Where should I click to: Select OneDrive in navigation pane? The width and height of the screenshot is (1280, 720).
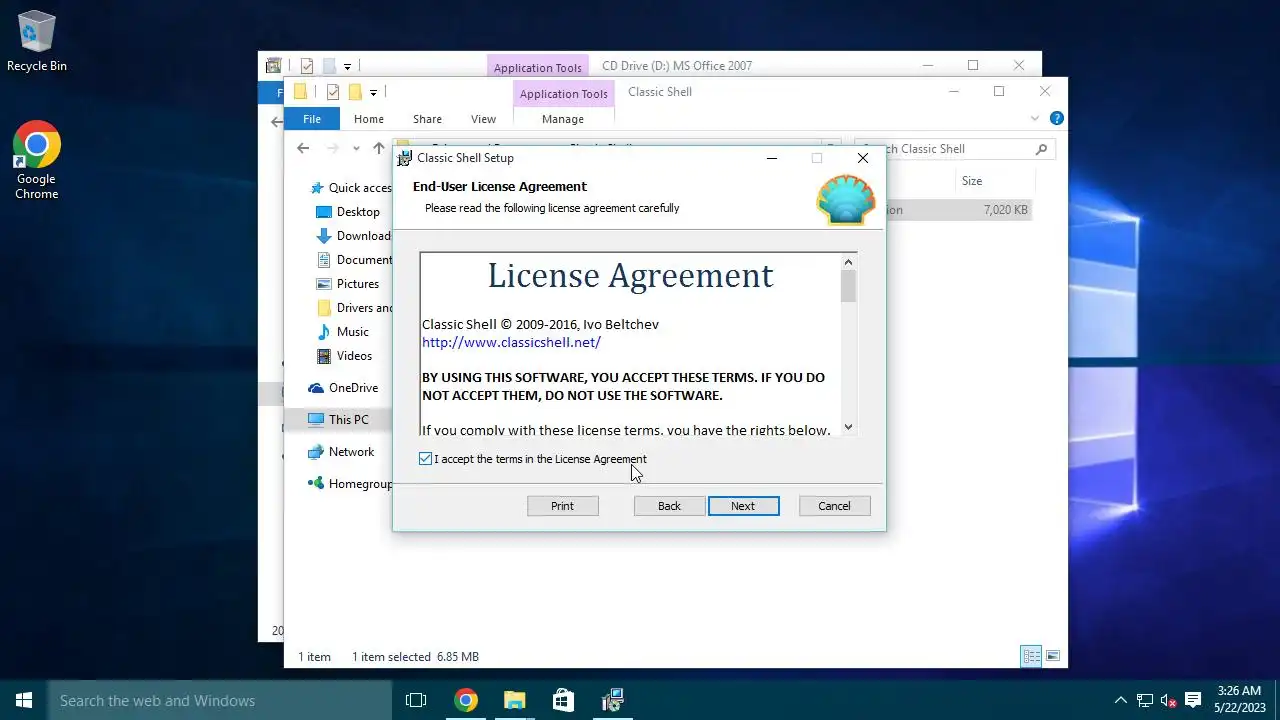(343, 388)
